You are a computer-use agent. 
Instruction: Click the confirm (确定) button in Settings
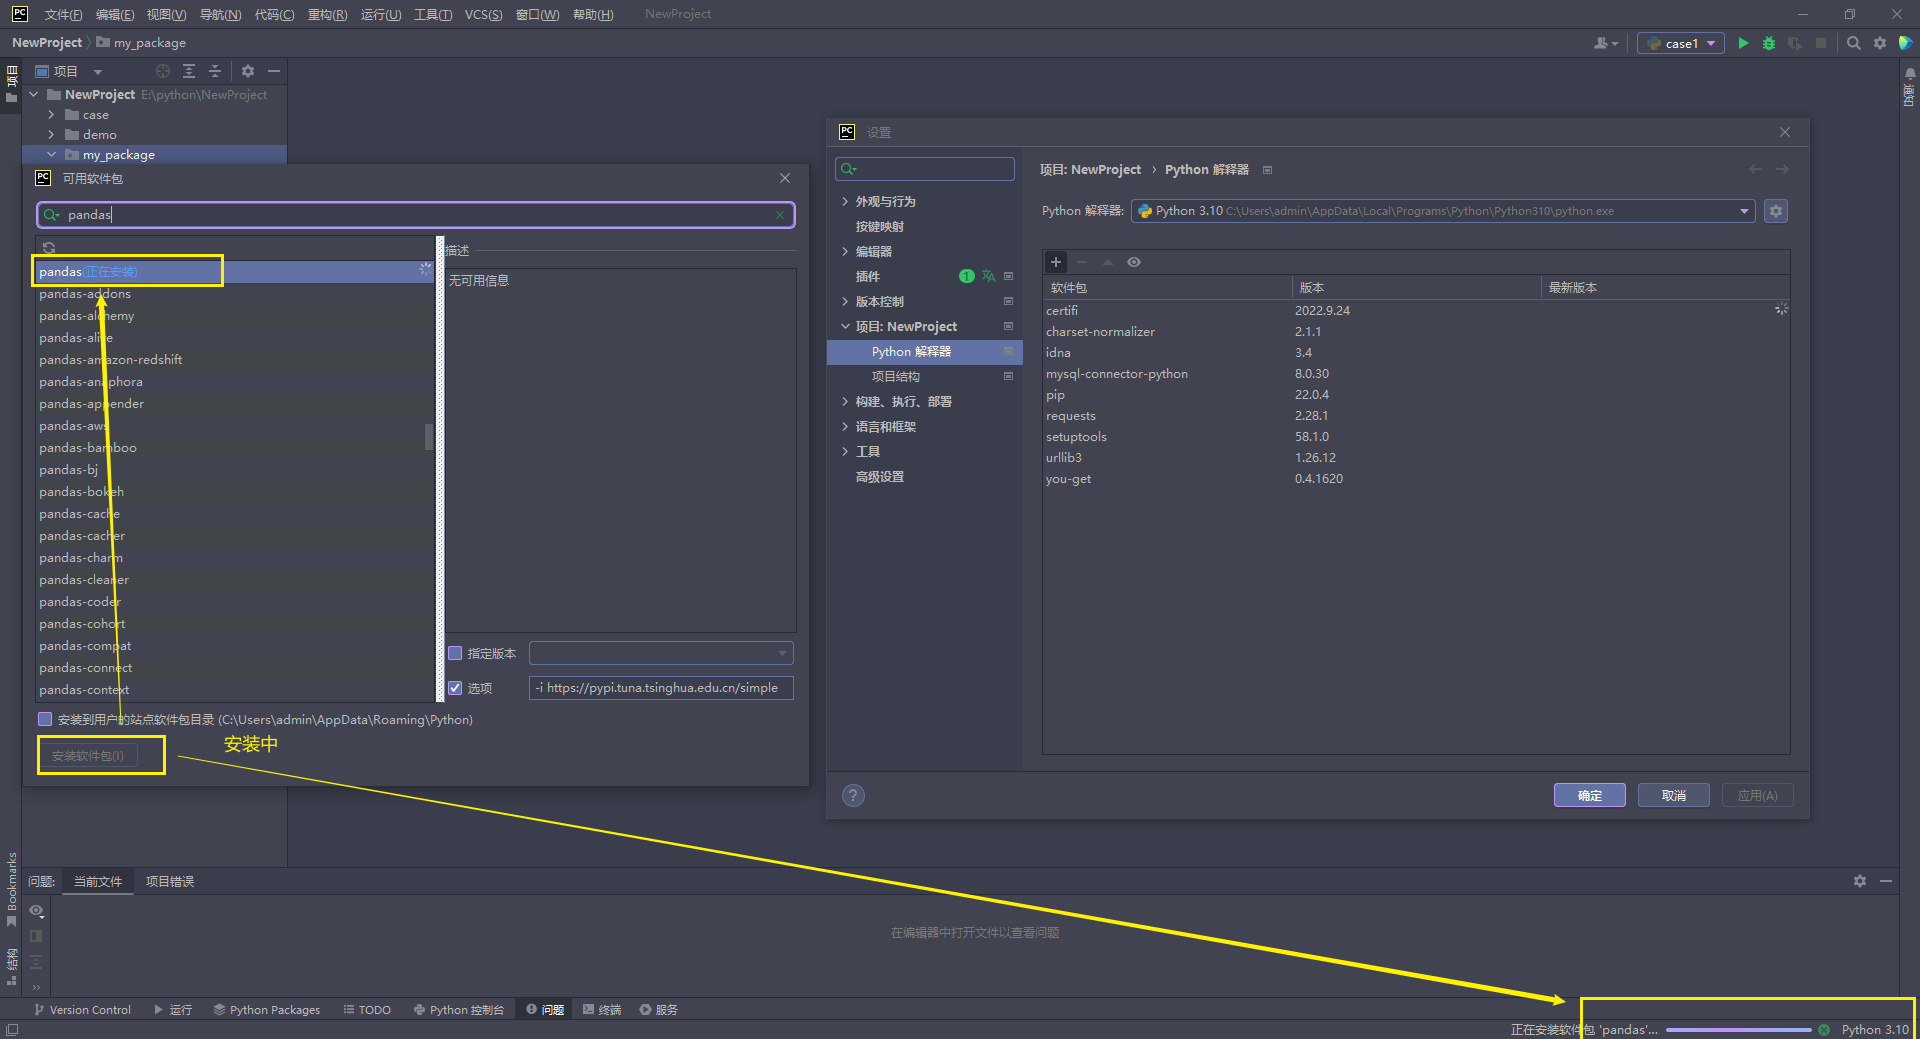(x=1590, y=795)
